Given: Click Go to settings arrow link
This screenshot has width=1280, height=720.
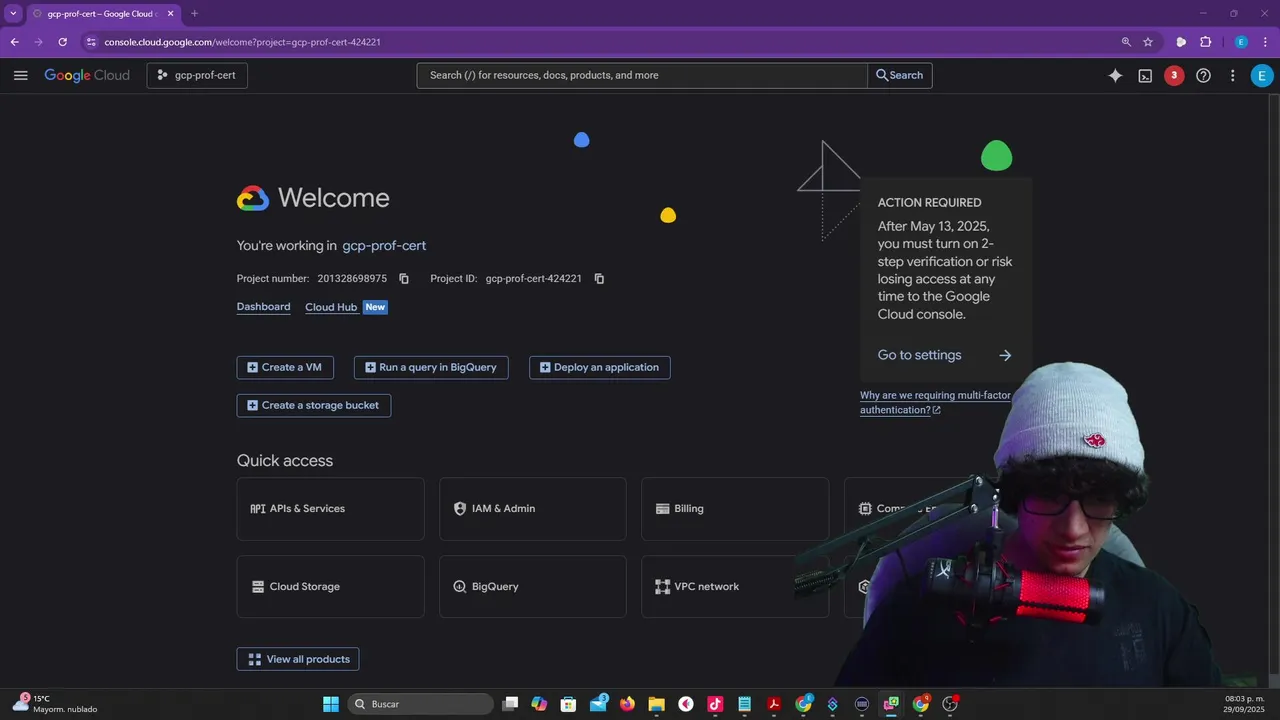Looking at the screenshot, I should pyautogui.click(x=945, y=355).
